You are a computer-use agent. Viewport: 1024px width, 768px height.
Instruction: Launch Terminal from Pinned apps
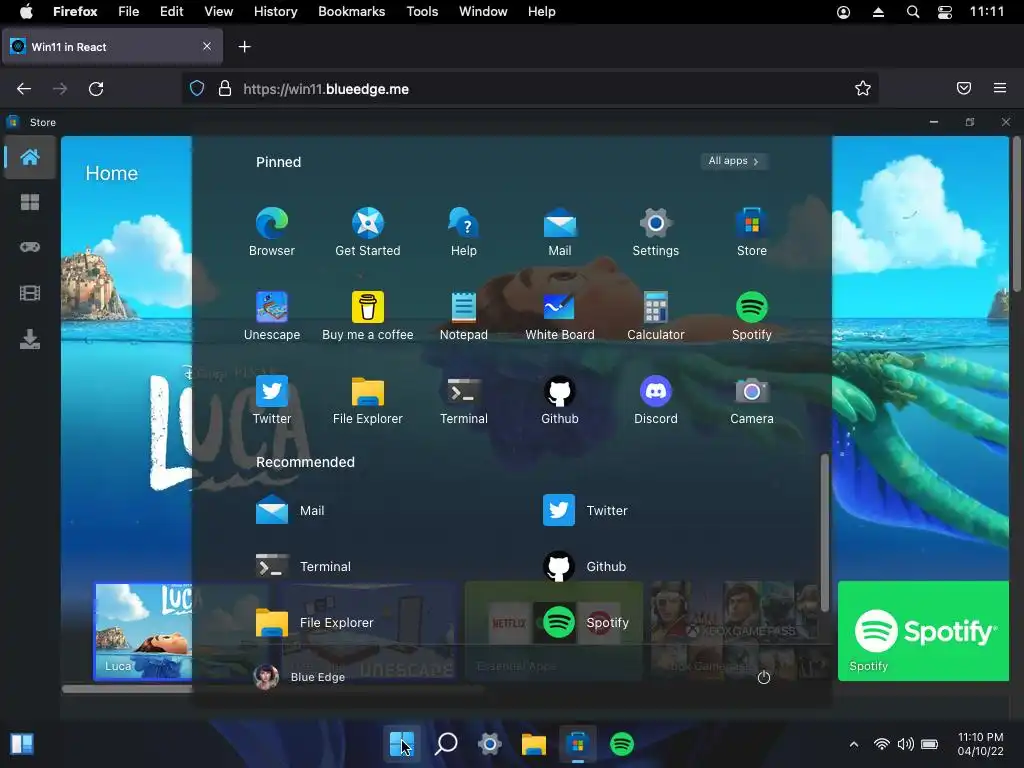(x=464, y=400)
